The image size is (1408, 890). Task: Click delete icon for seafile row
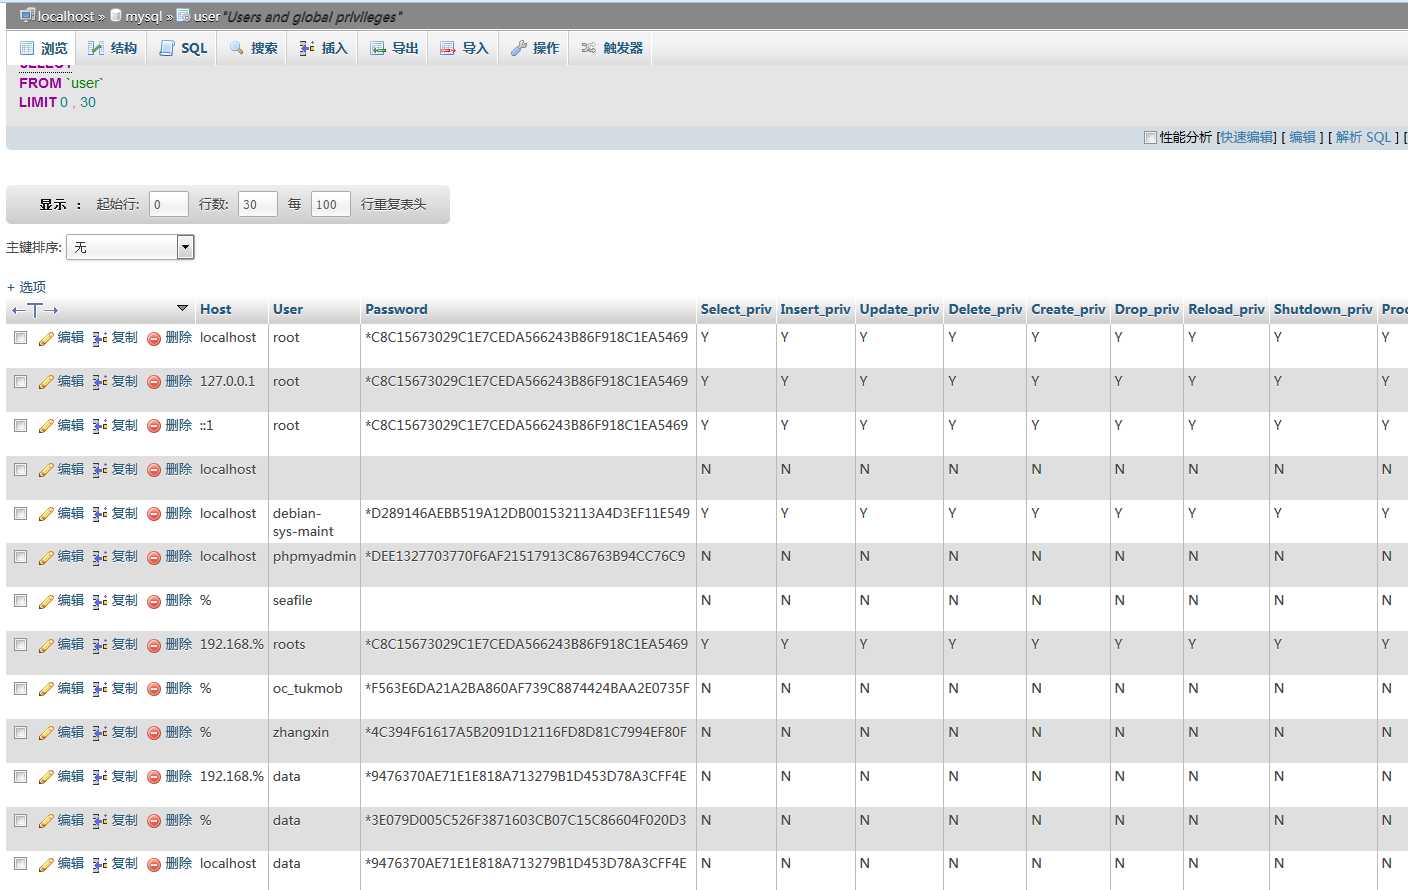point(154,602)
